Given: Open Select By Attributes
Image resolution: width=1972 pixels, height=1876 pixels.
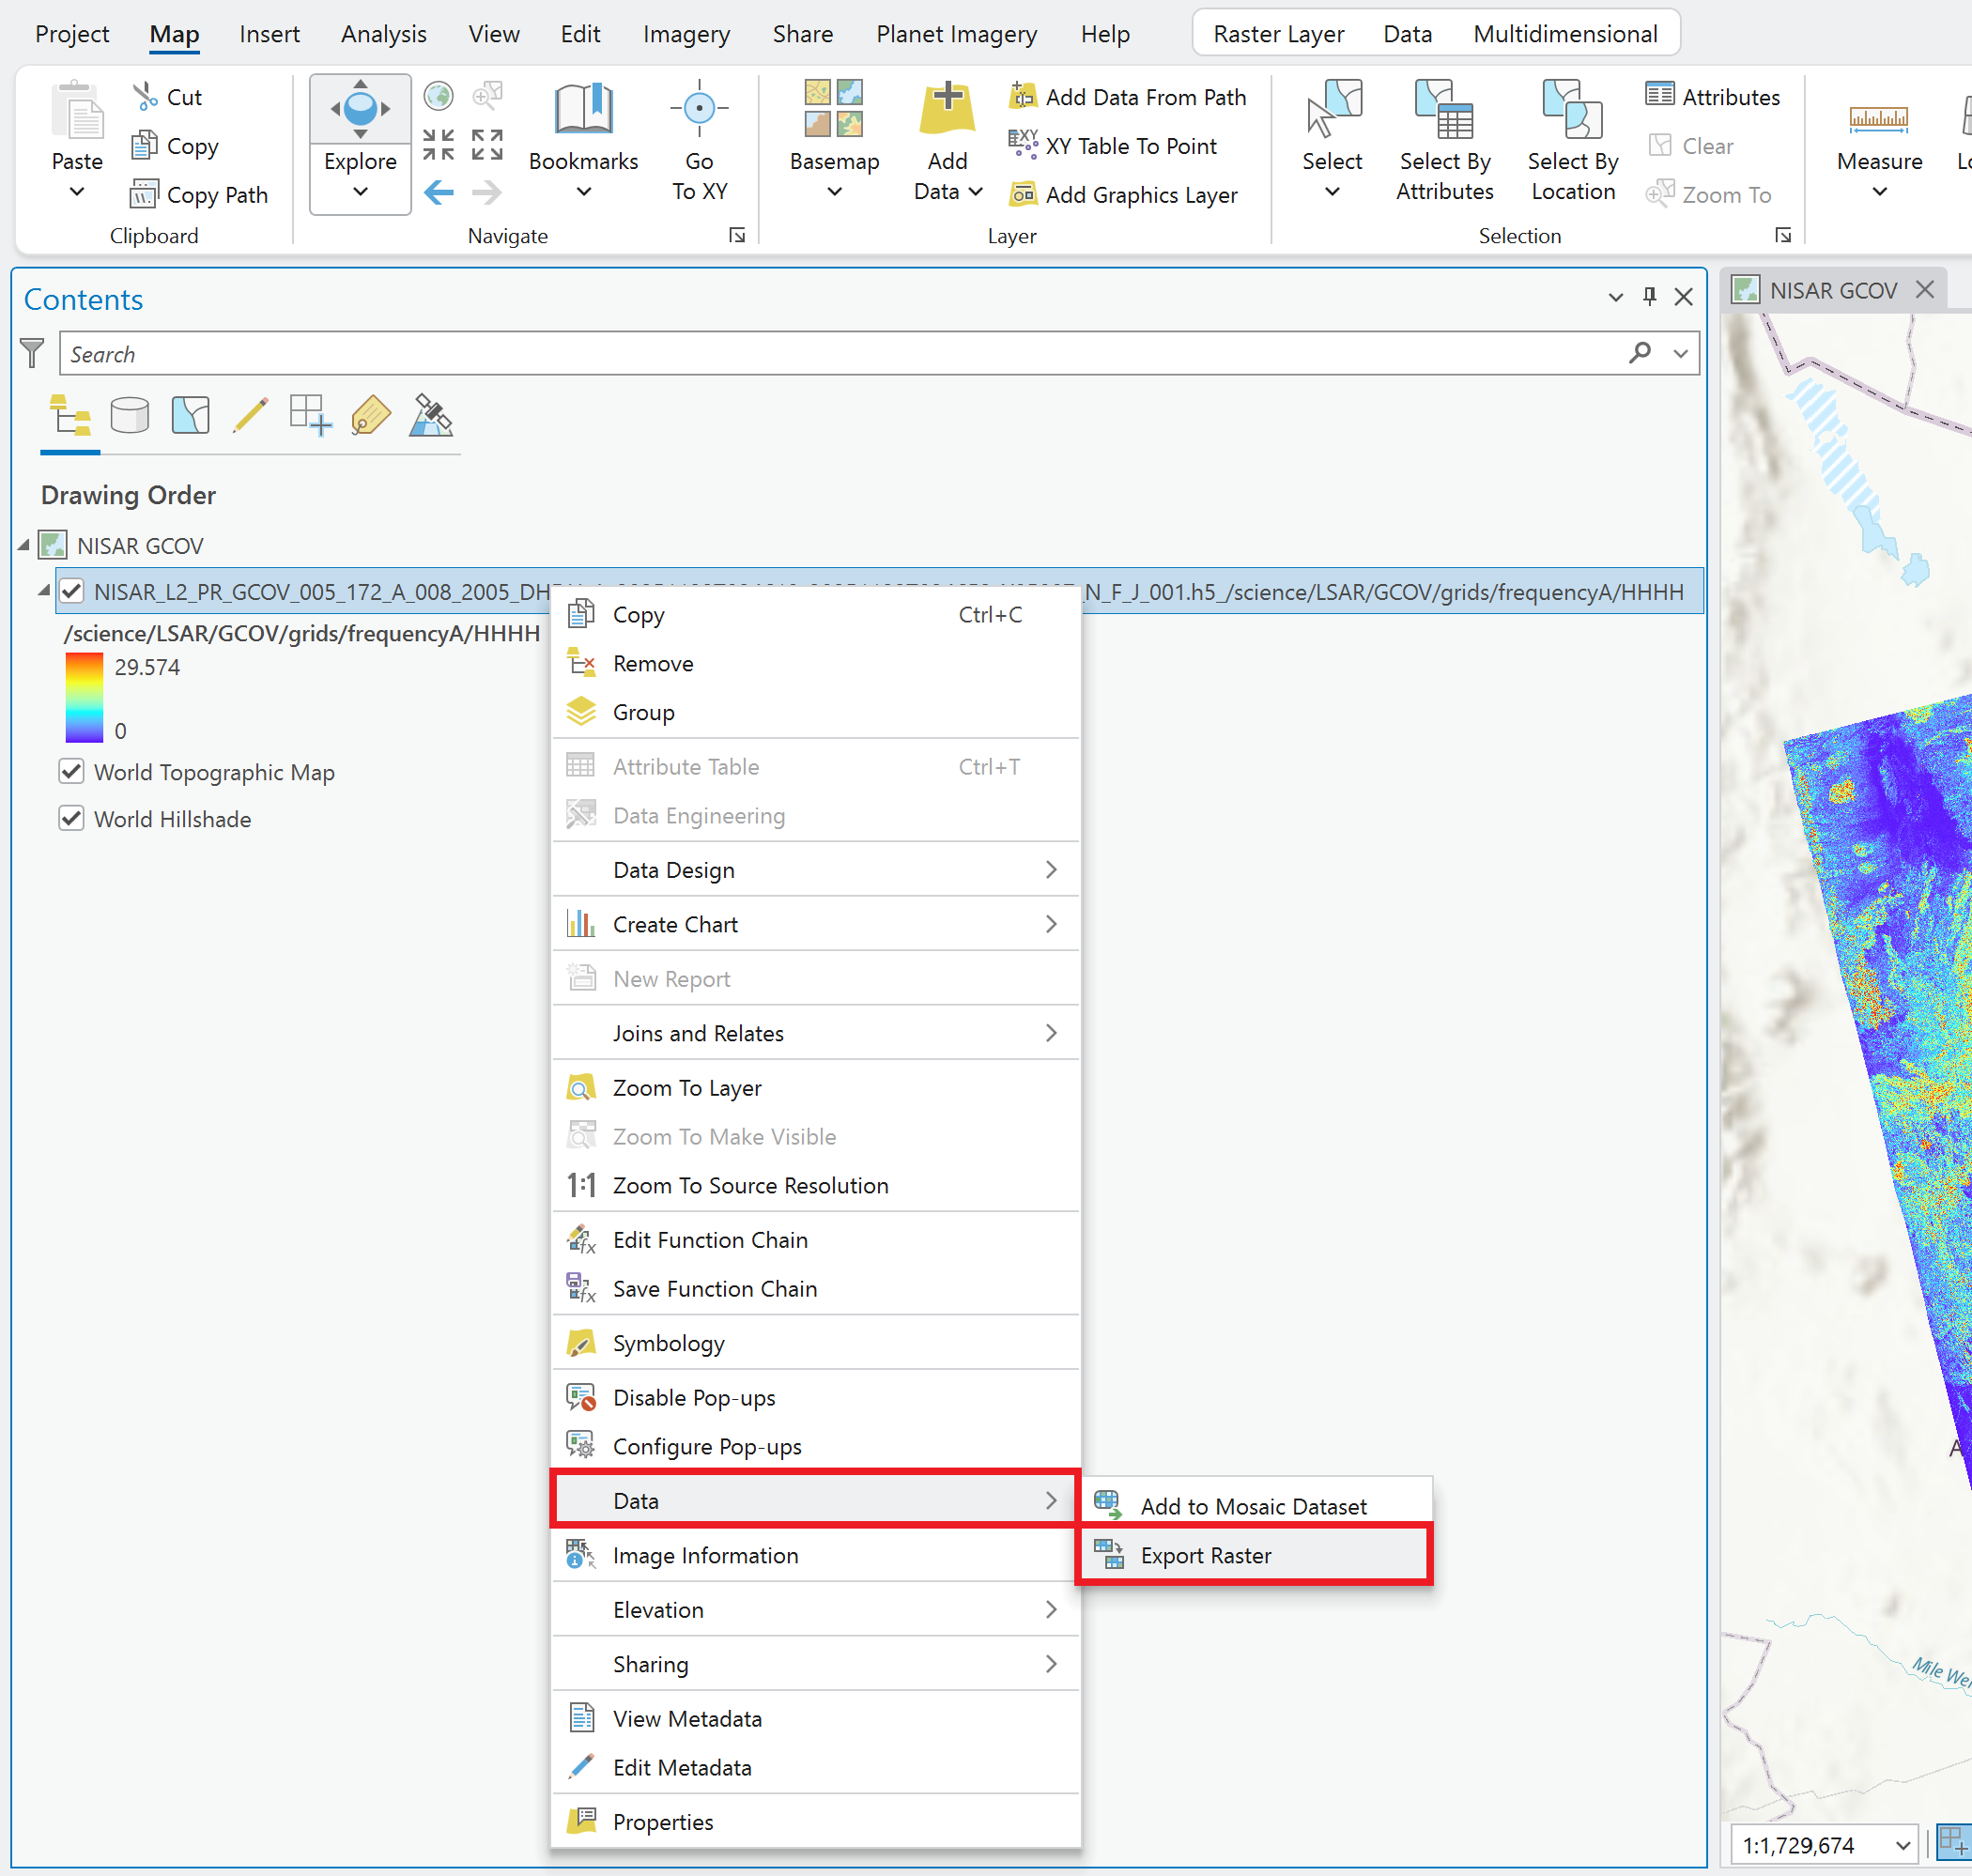Looking at the screenshot, I should [1444, 140].
